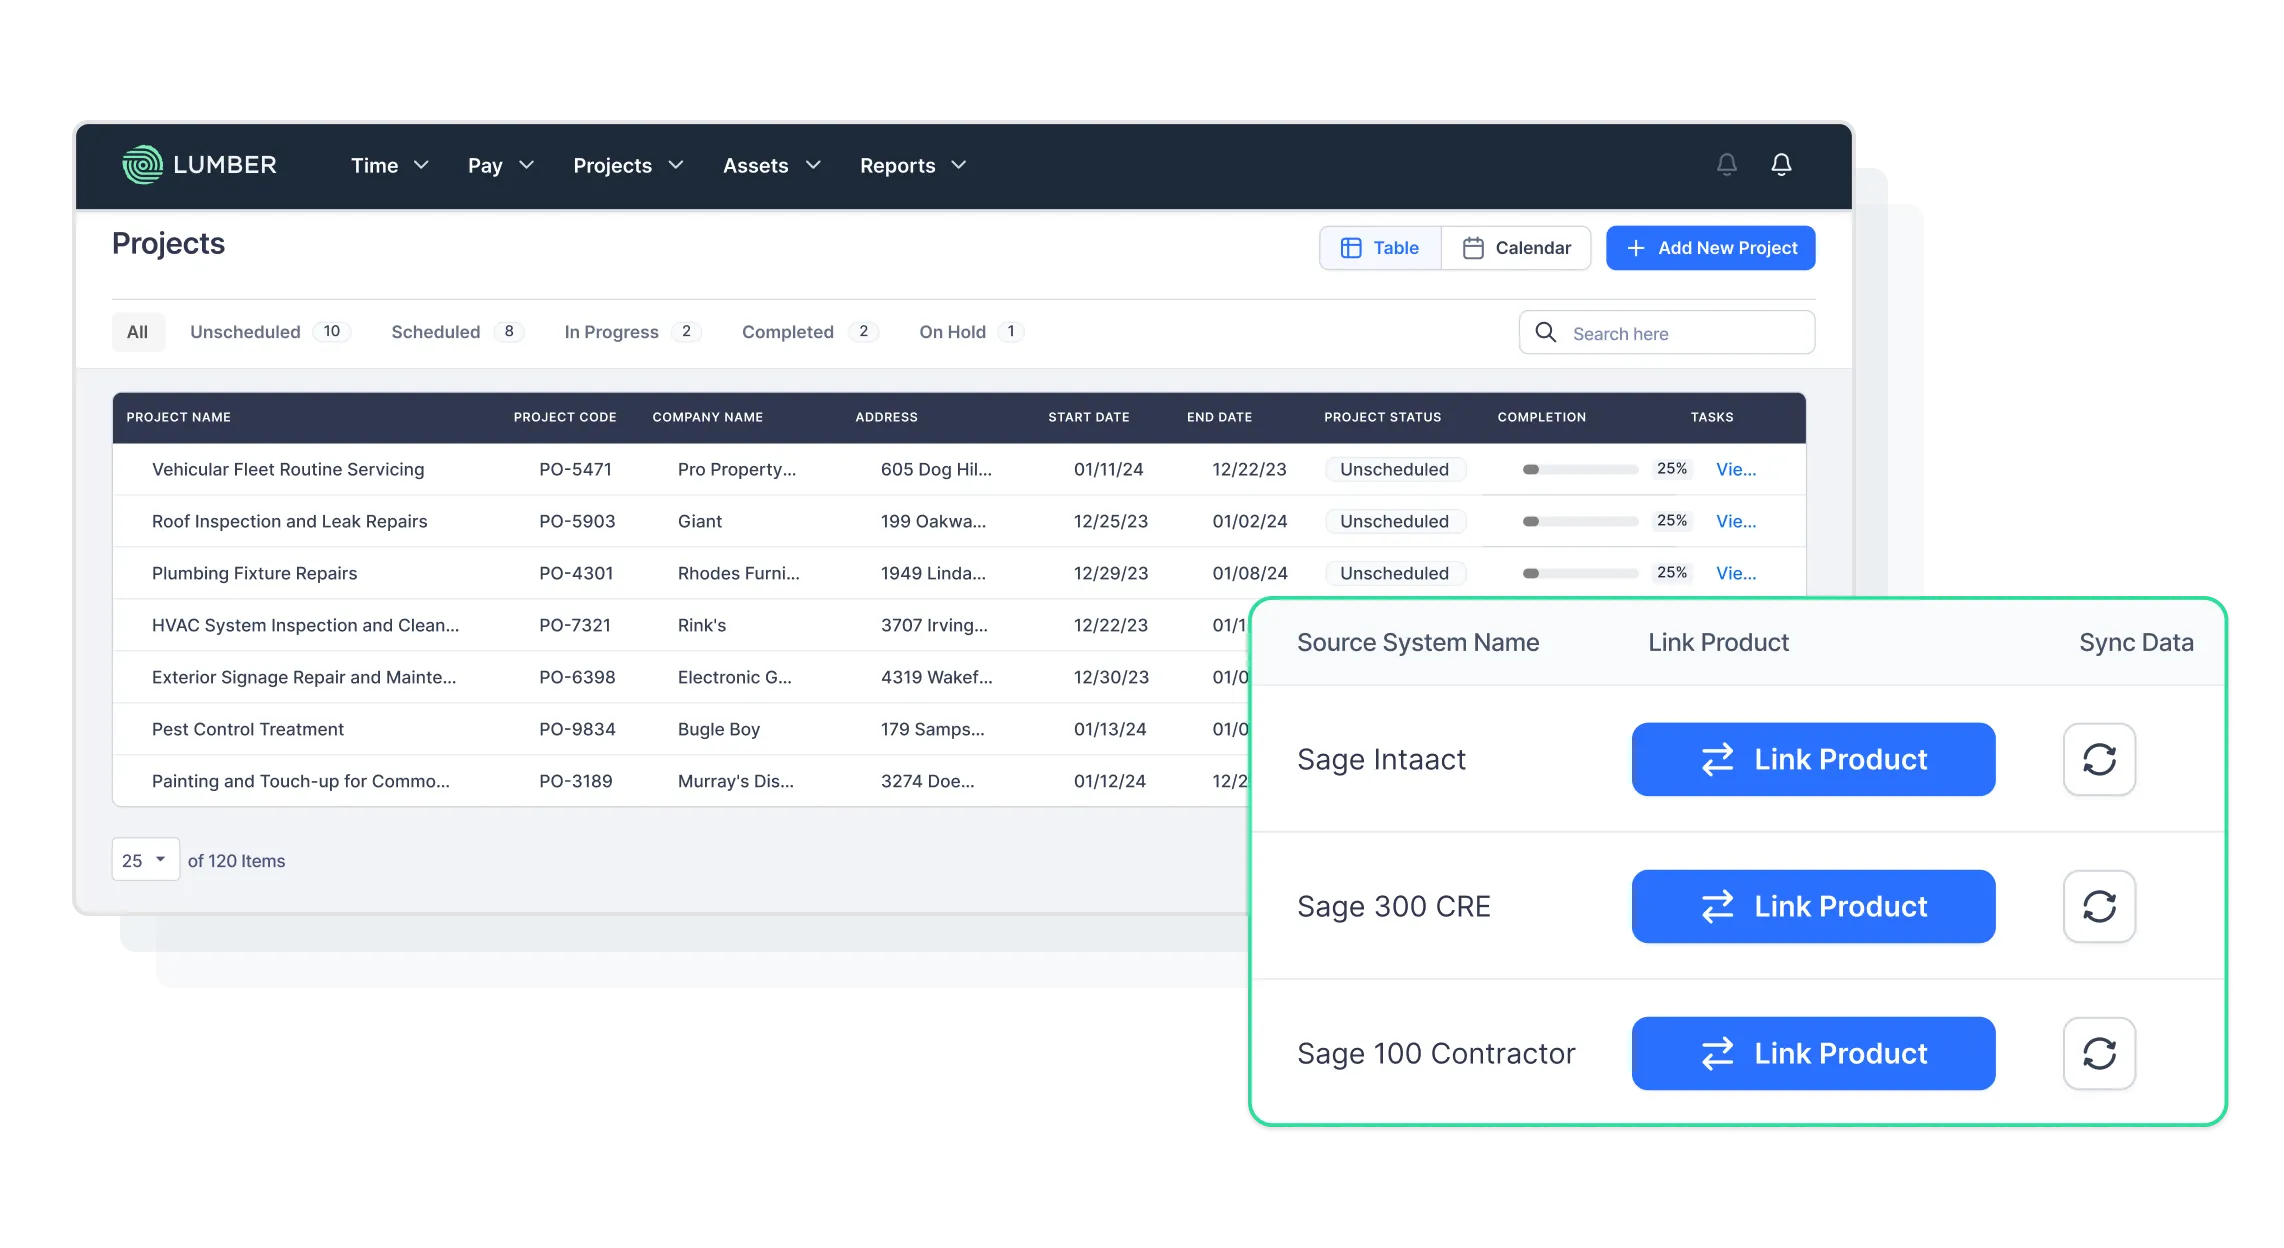Click completion bar for Vehicular Fleet Servicing
The image size is (2284, 1248).
click(1579, 469)
